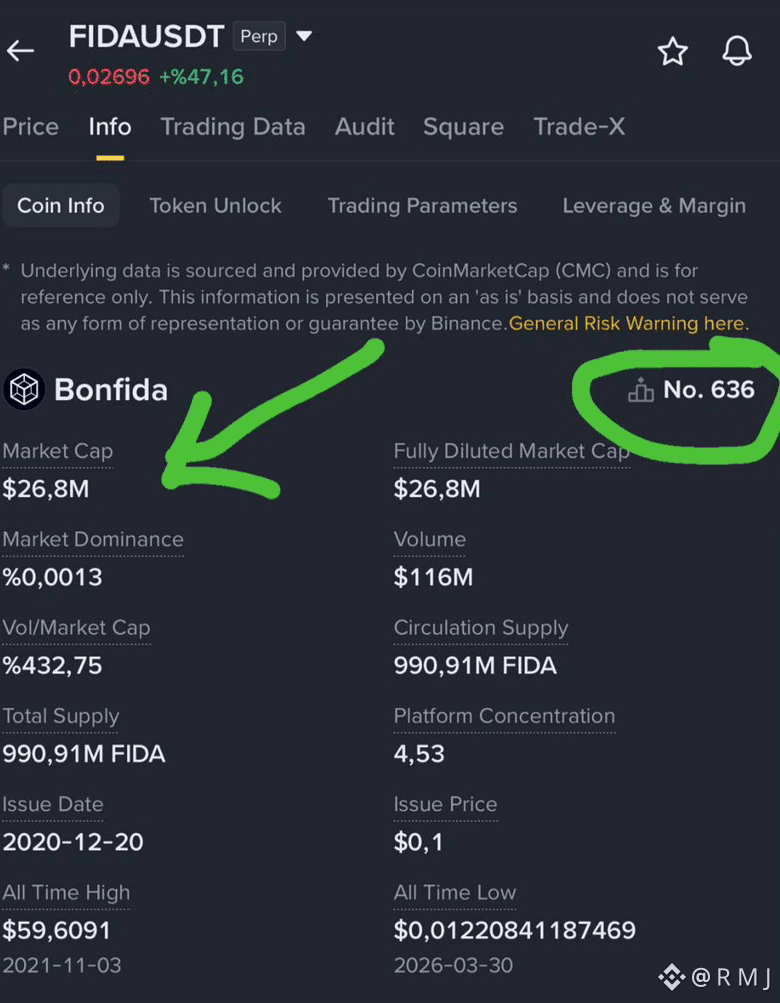Add FIDAUSDT to favorites with star

673,51
